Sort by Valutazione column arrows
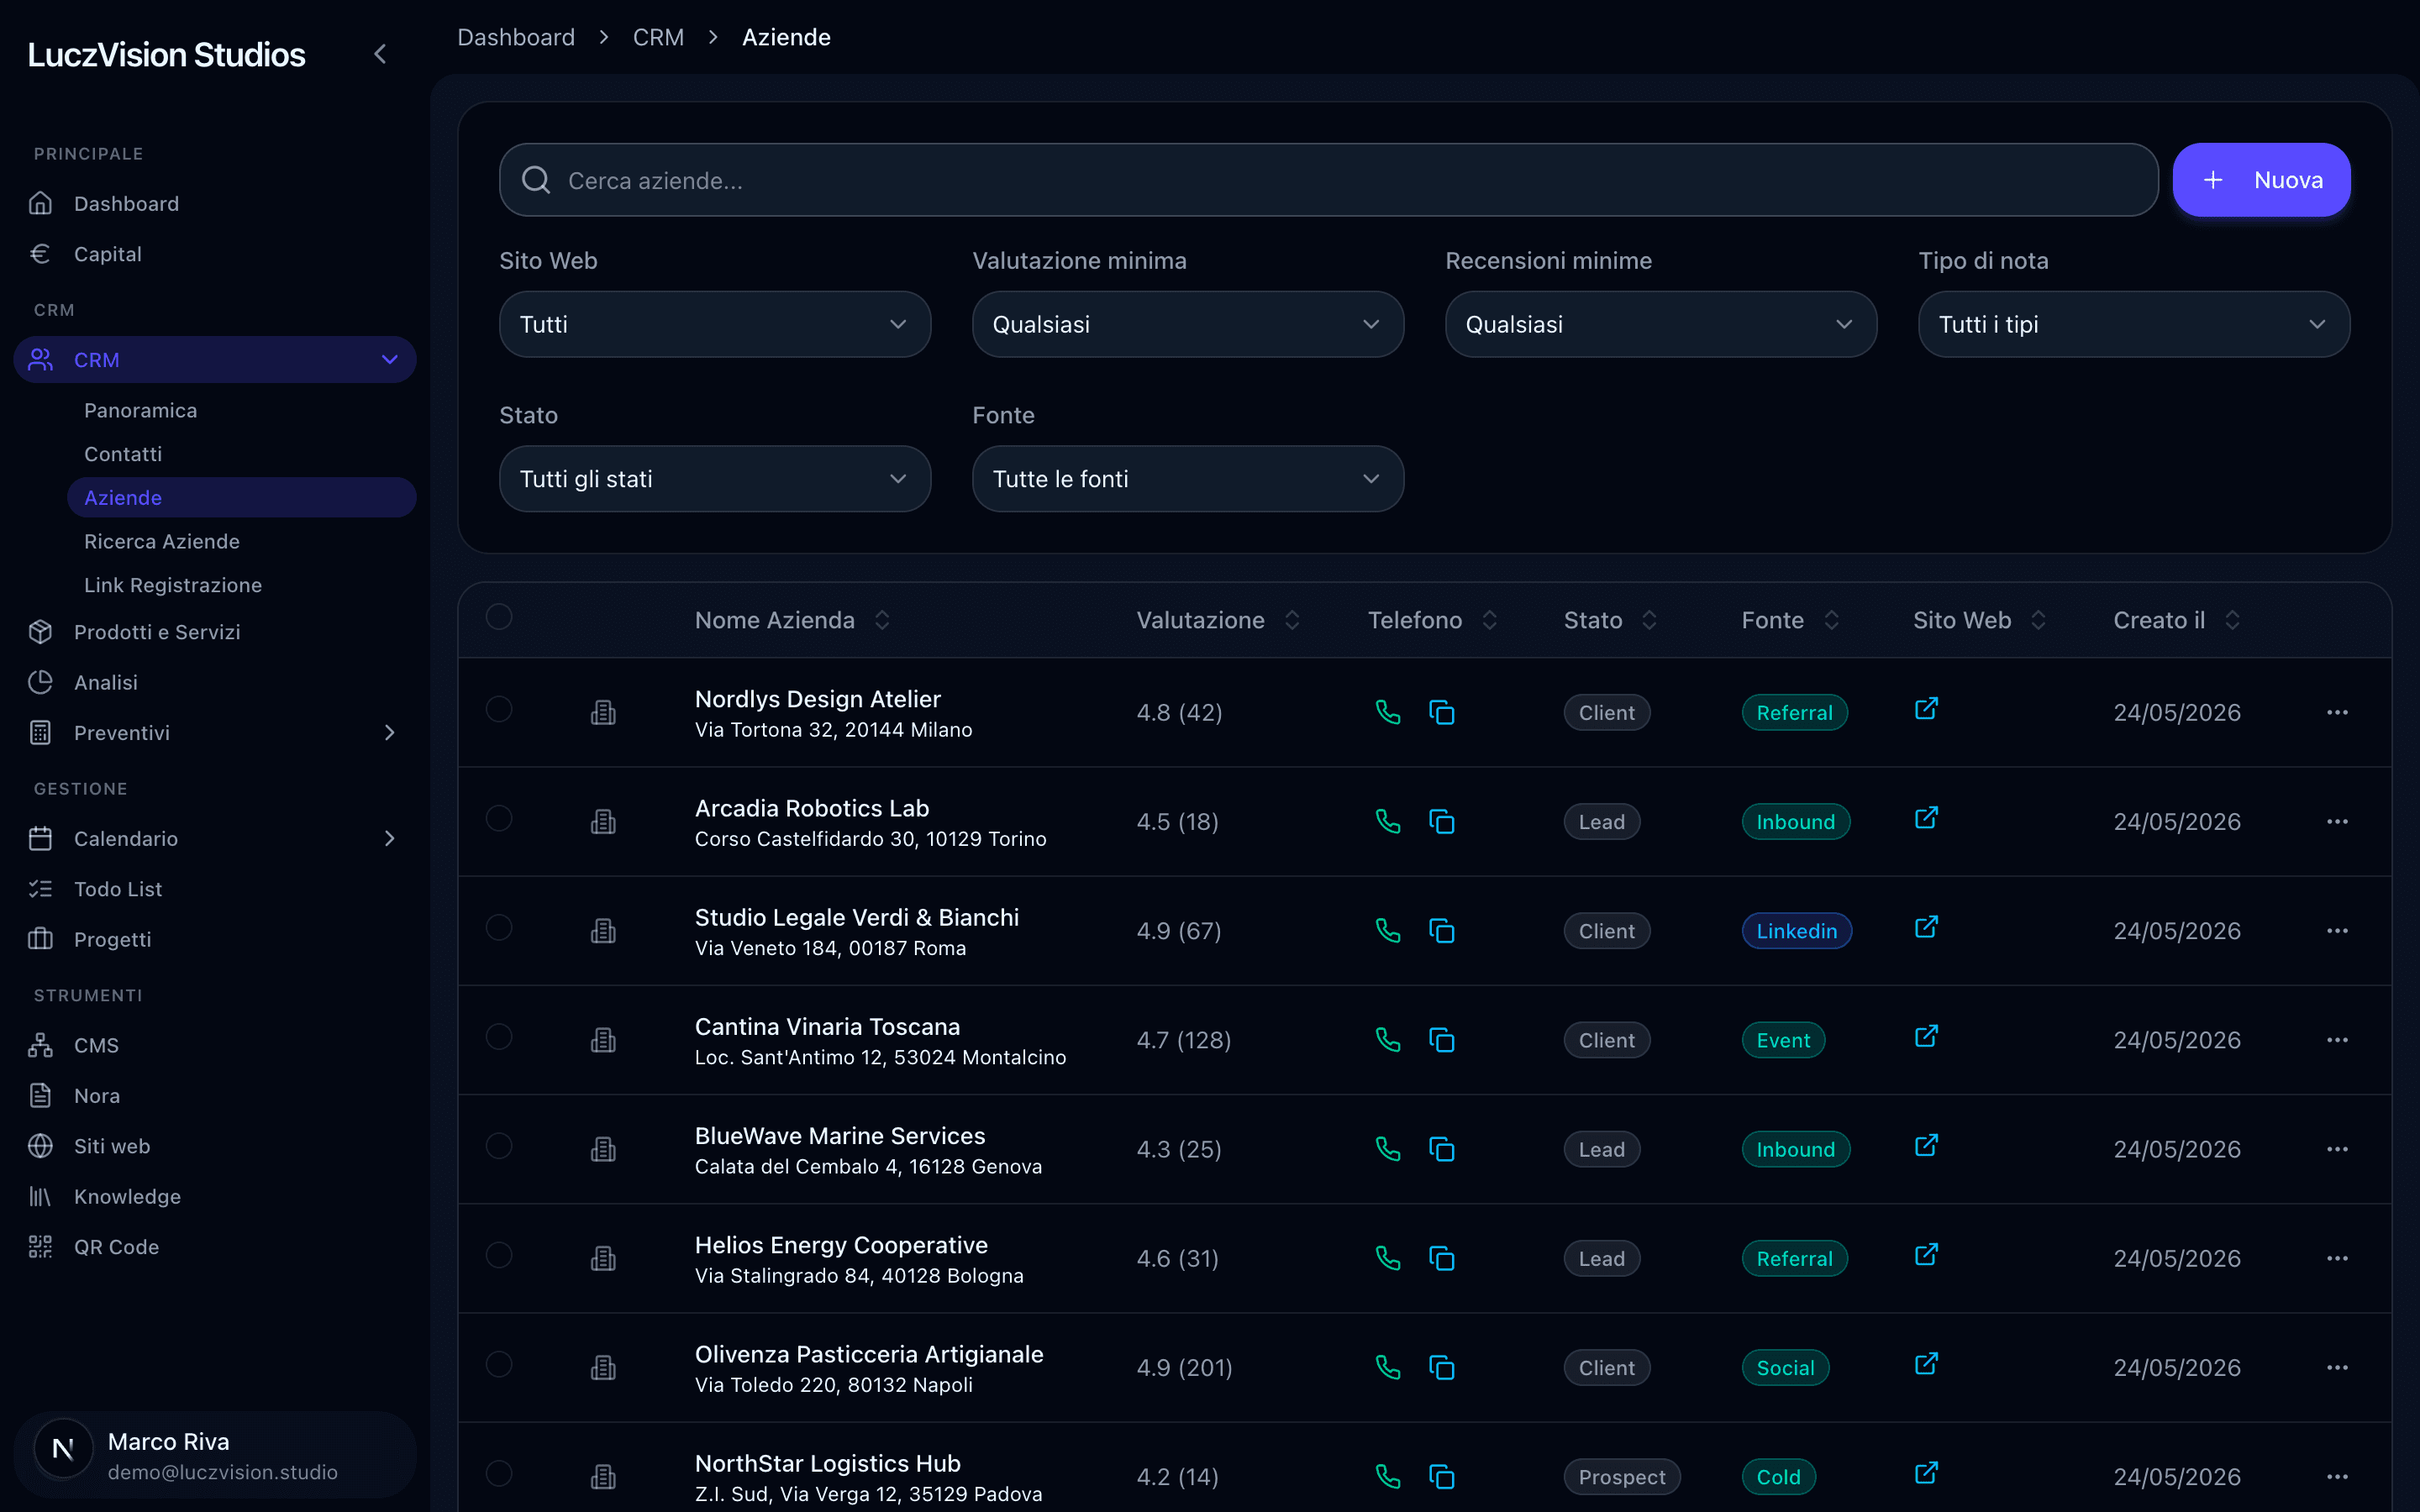This screenshot has width=2420, height=1512. (x=1292, y=620)
